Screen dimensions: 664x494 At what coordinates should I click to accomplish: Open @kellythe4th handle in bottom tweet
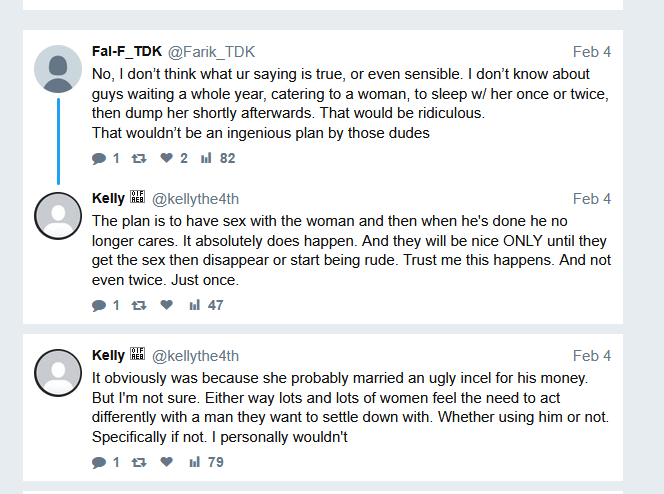(195, 355)
